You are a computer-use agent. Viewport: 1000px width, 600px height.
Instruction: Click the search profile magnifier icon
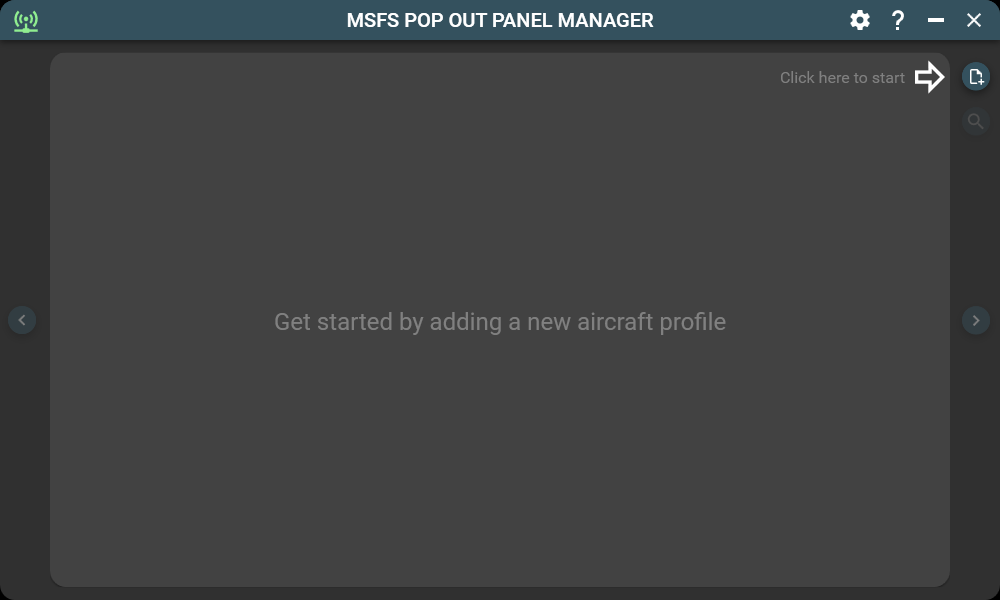coord(976,122)
